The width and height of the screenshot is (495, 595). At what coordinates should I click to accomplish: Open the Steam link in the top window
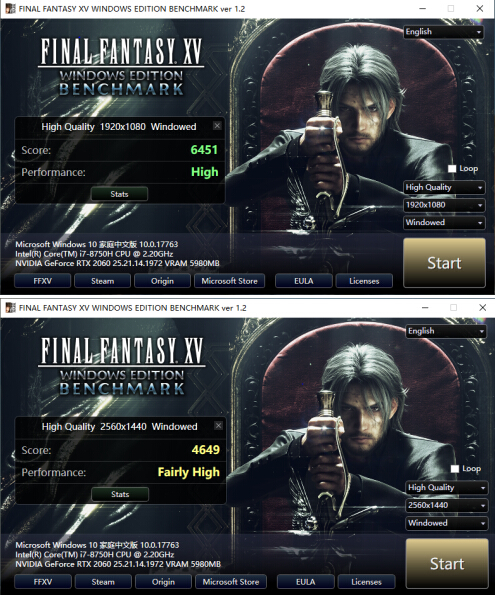(102, 281)
